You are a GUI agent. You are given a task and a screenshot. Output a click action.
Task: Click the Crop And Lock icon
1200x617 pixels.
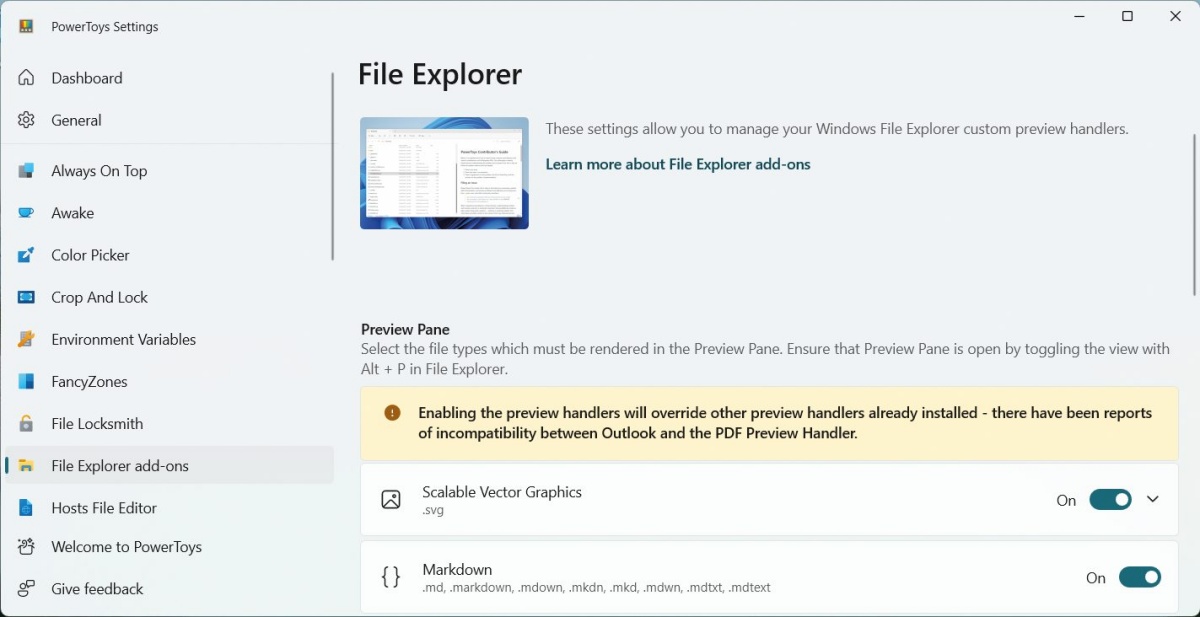(x=26, y=297)
